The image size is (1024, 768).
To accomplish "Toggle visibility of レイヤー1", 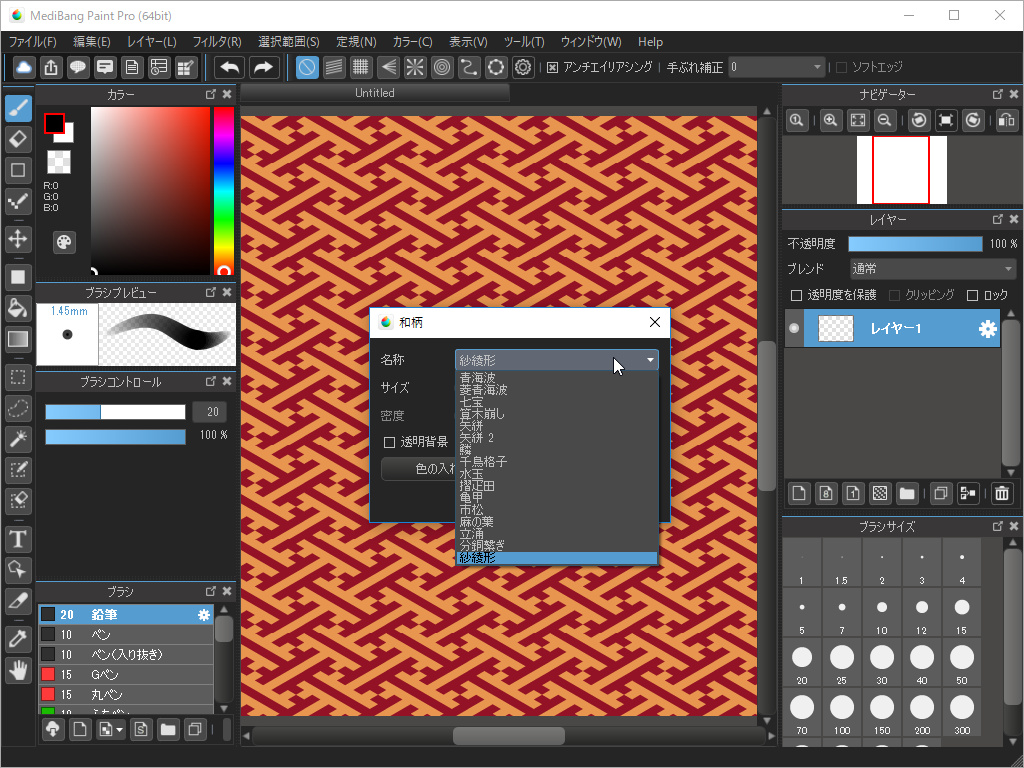I will tap(794, 328).
